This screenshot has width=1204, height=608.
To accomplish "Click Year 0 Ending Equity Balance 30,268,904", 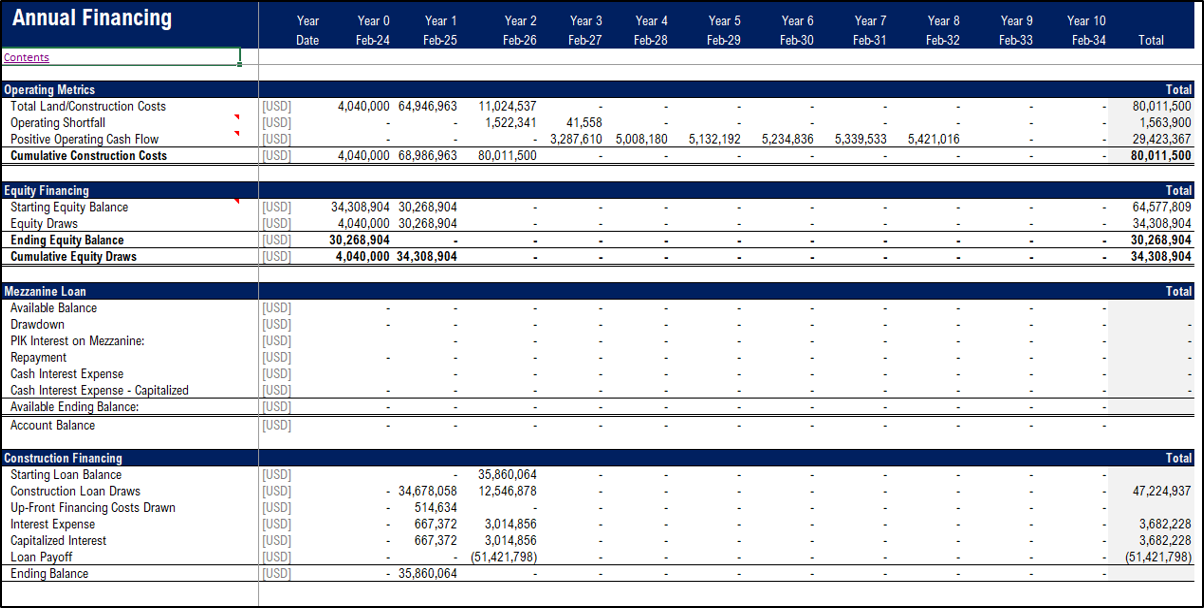I will coord(360,240).
